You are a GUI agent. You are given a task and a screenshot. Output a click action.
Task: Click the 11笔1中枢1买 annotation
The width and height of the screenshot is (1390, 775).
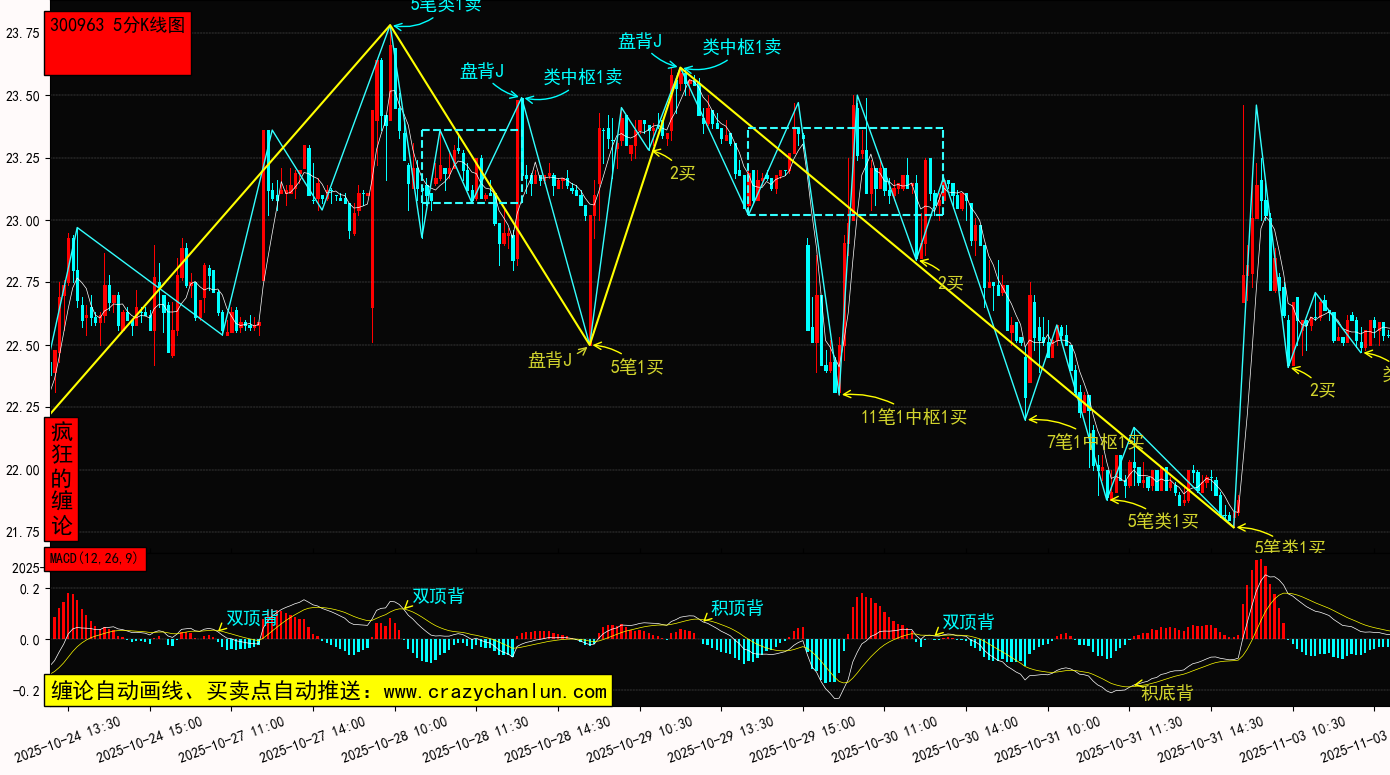click(x=914, y=416)
